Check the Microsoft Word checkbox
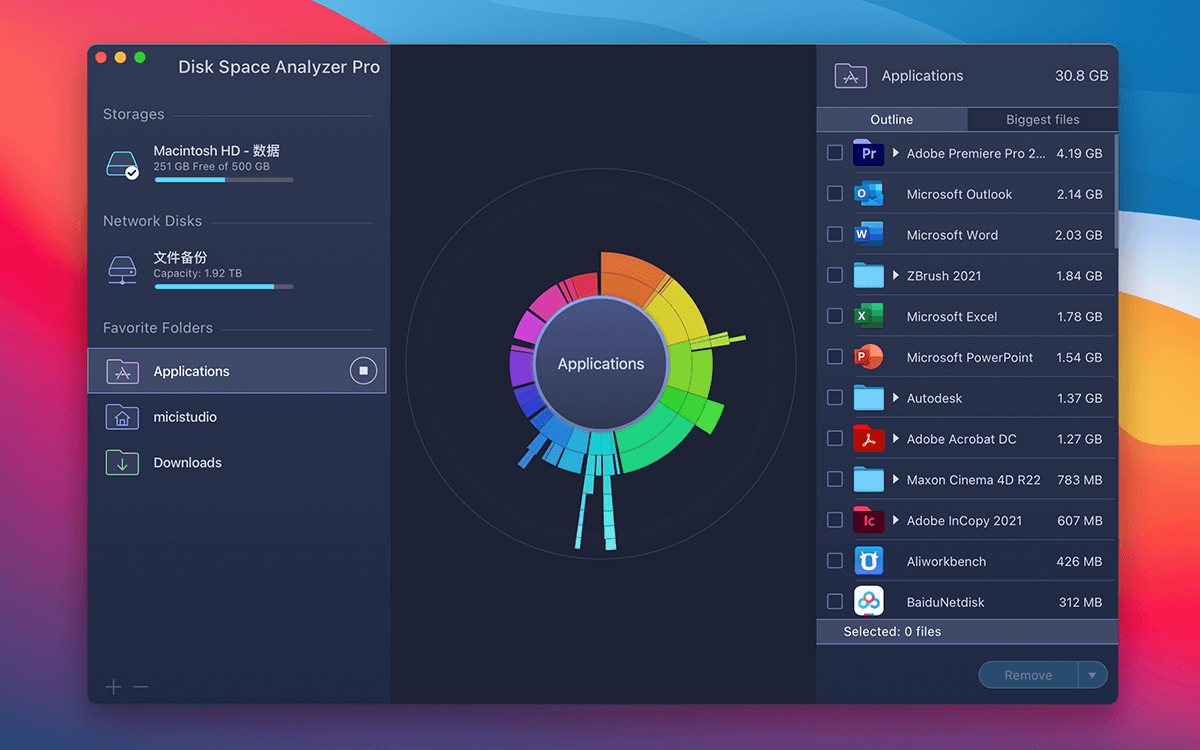The height and width of the screenshot is (750, 1200). tap(835, 235)
